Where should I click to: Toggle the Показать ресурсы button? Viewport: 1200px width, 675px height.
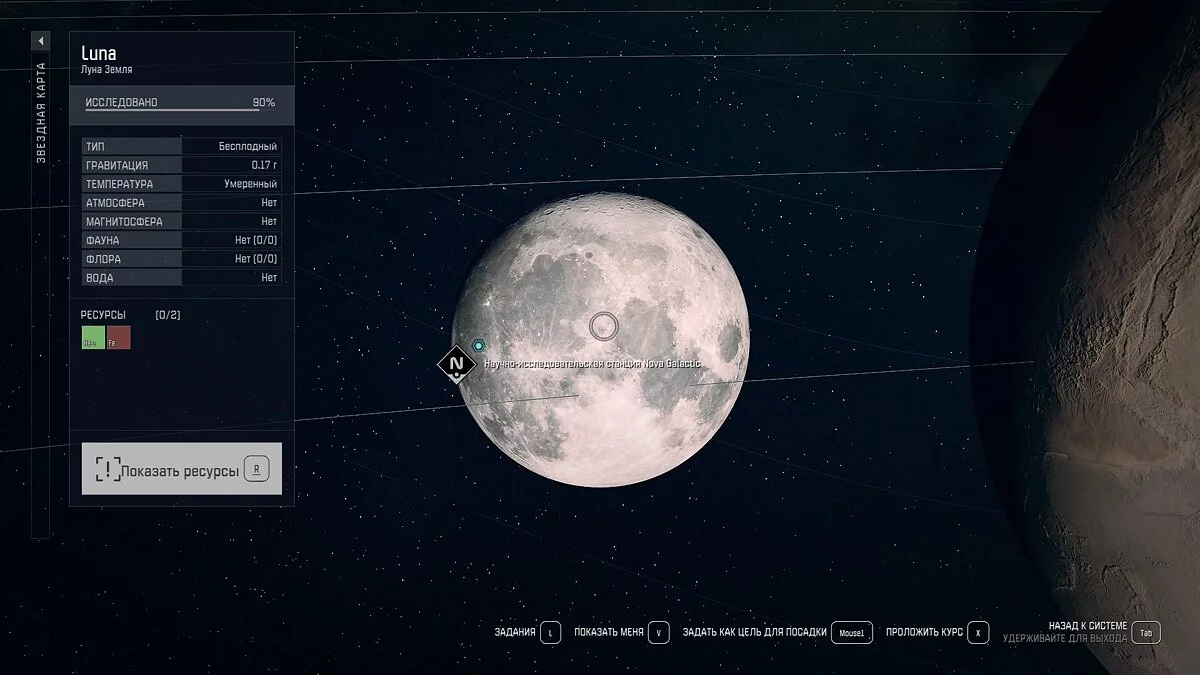[182, 469]
